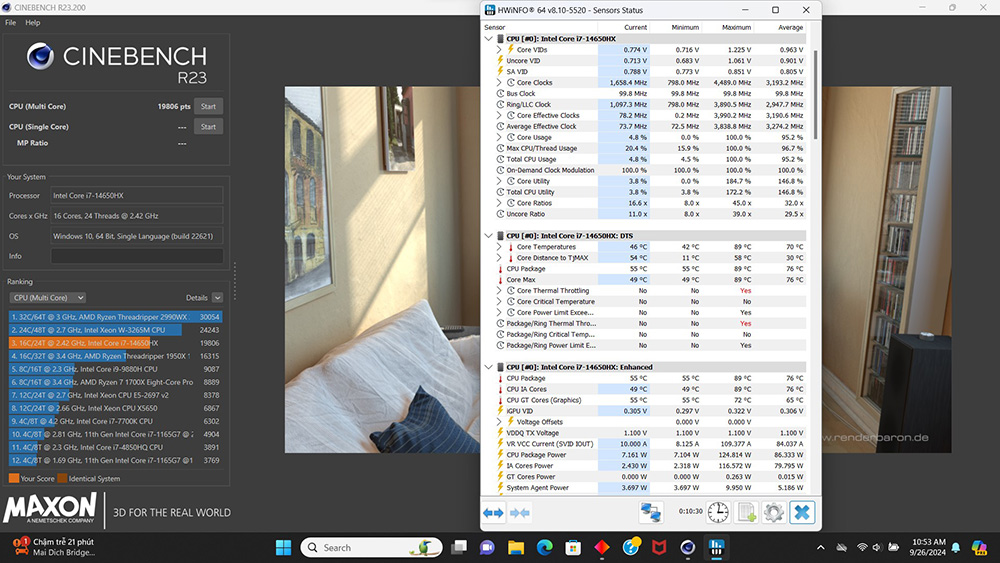The width and height of the screenshot is (1000, 563).
Task: Click the HWiNFO sensors vertical scrollbar
Action: 815,94
